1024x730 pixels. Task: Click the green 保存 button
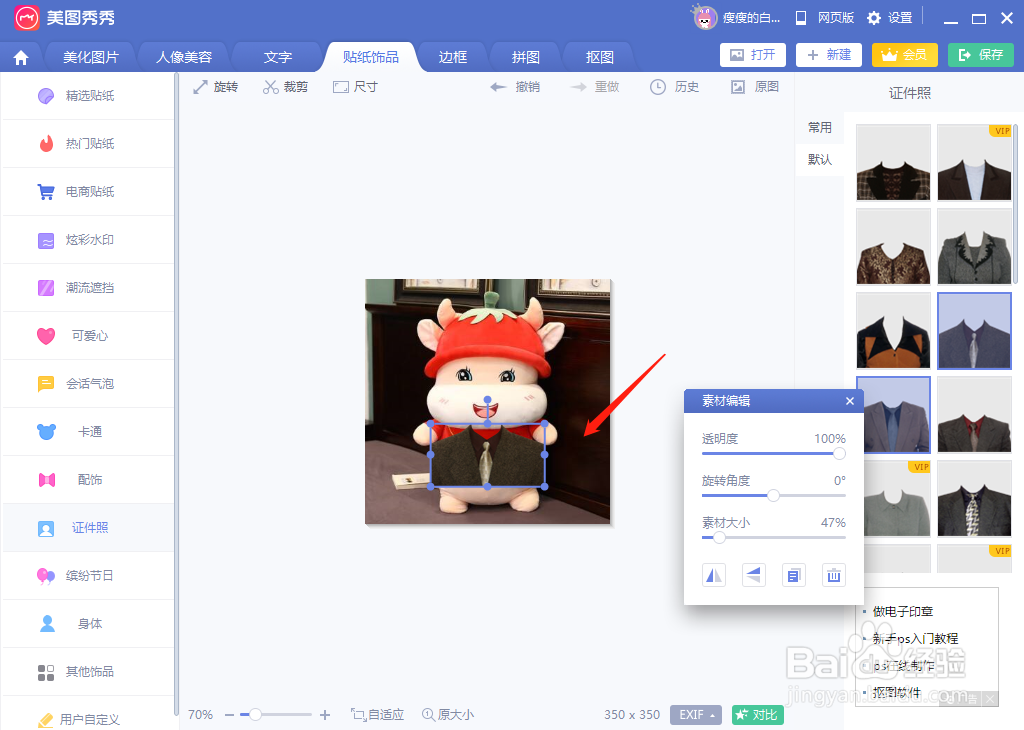(981, 55)
